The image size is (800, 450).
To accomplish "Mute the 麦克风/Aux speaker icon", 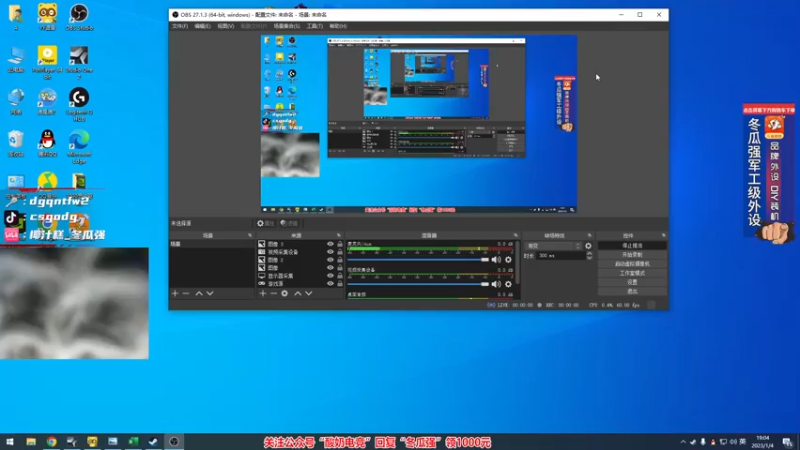I will pos(496,260).
